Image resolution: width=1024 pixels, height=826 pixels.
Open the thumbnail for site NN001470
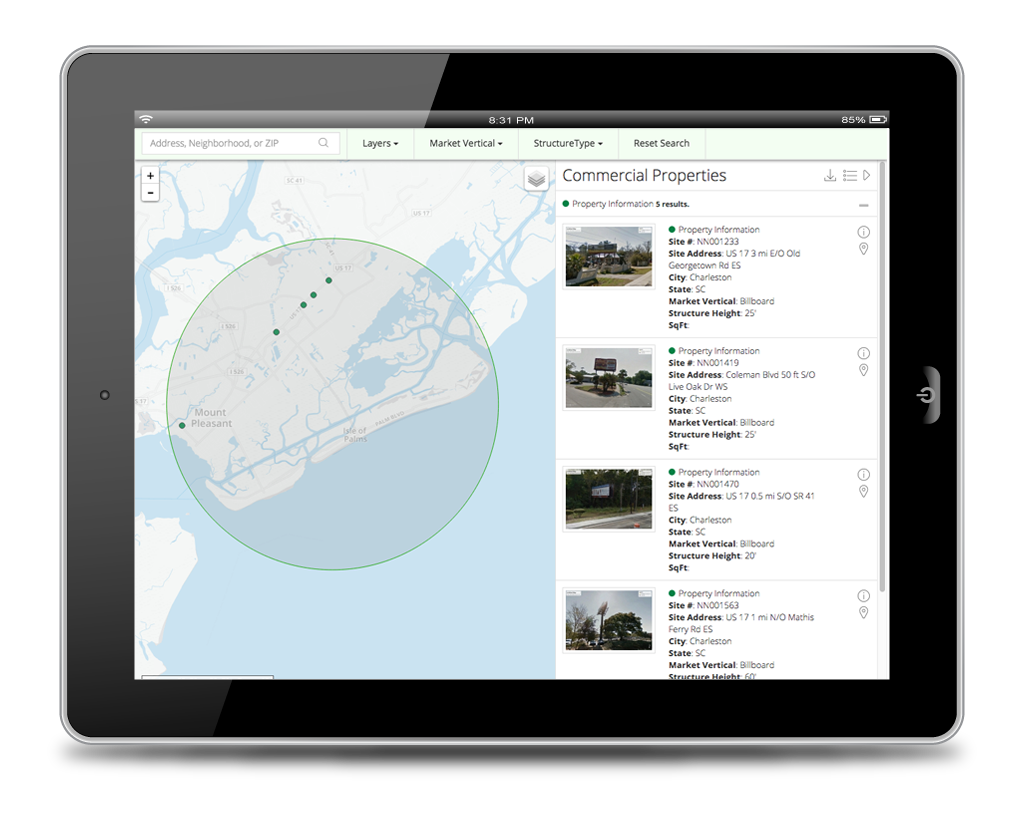pos(609,499)
